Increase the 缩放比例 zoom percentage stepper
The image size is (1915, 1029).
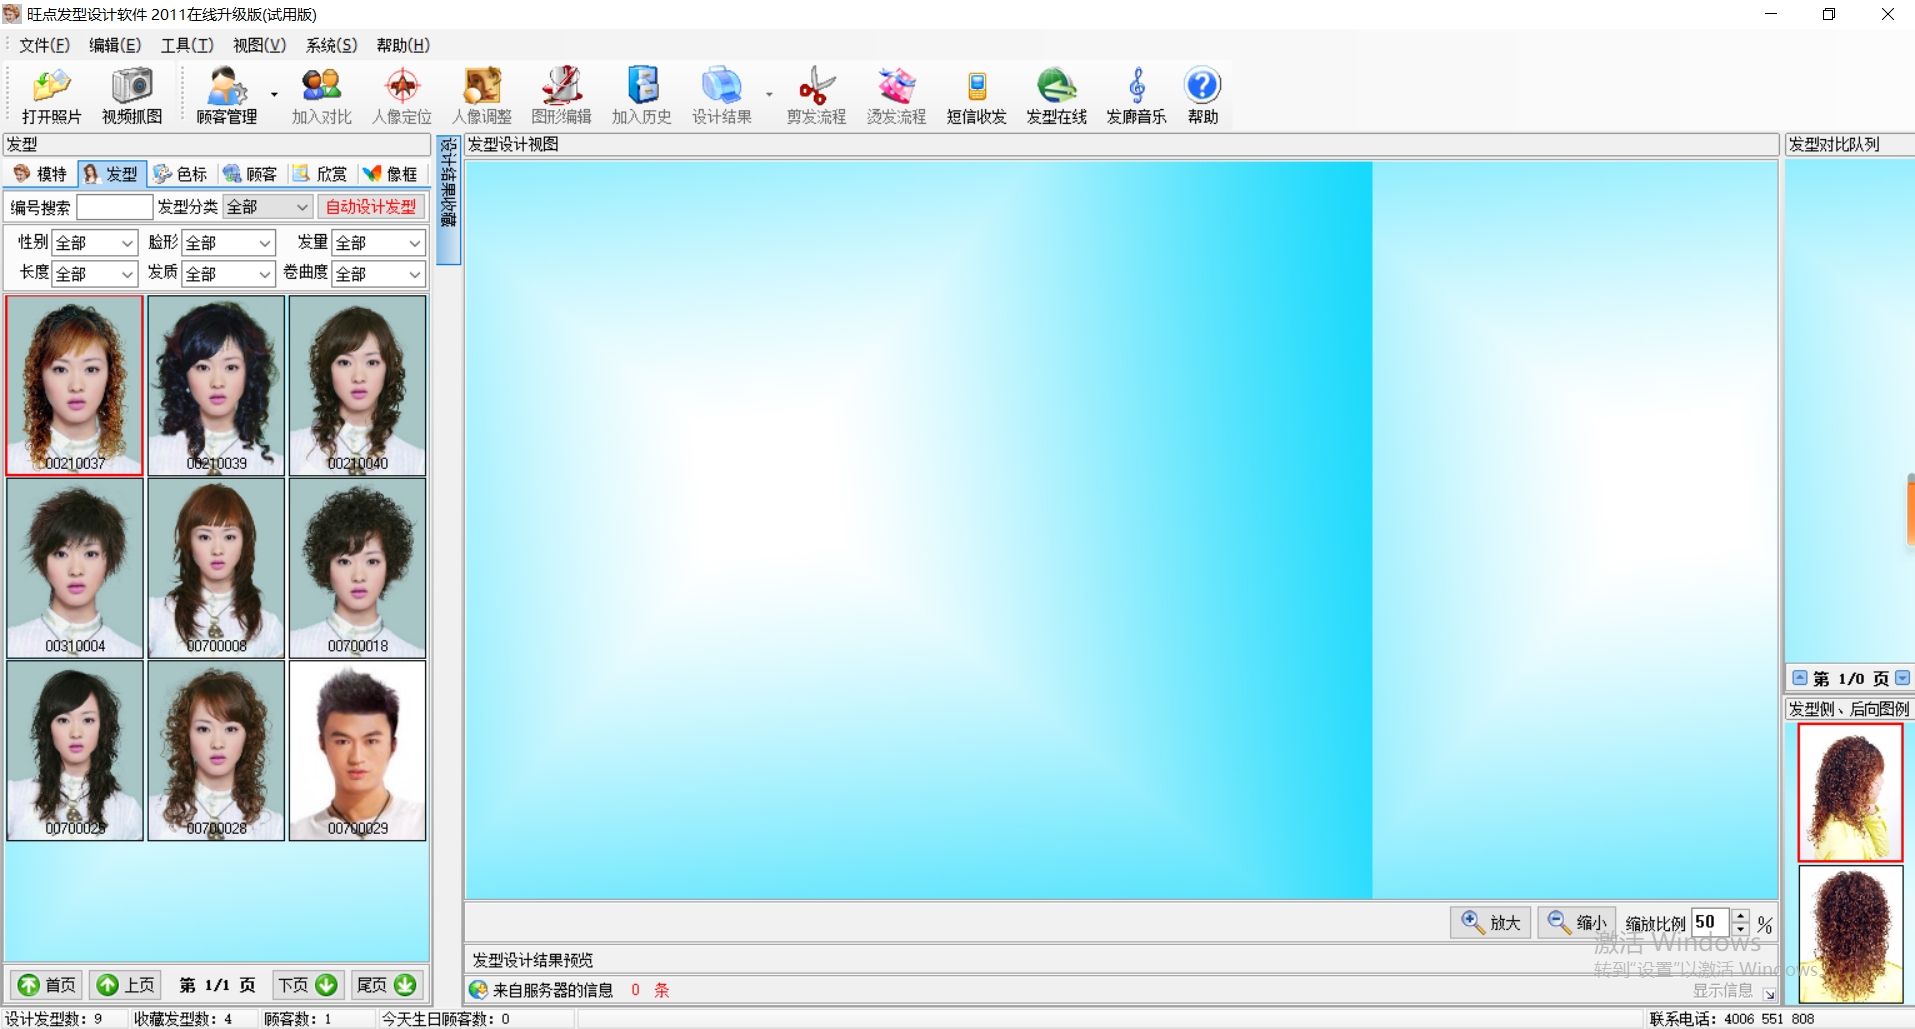coord(1741,916)
